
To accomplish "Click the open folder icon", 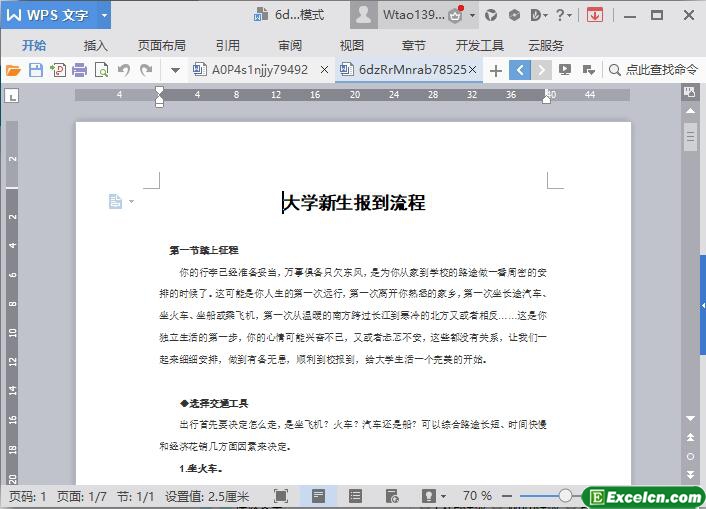I will tap(14, 70).
